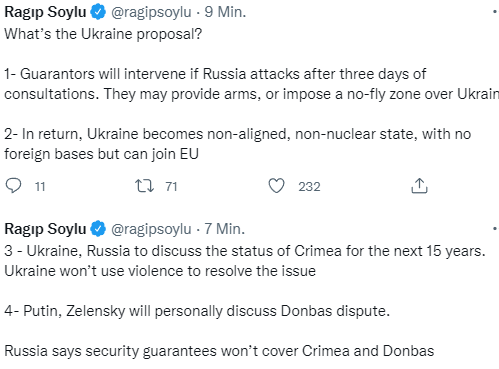Click verified badge on the 7 Min. tweet
This screenshot has height=369, width=499.
98,229
